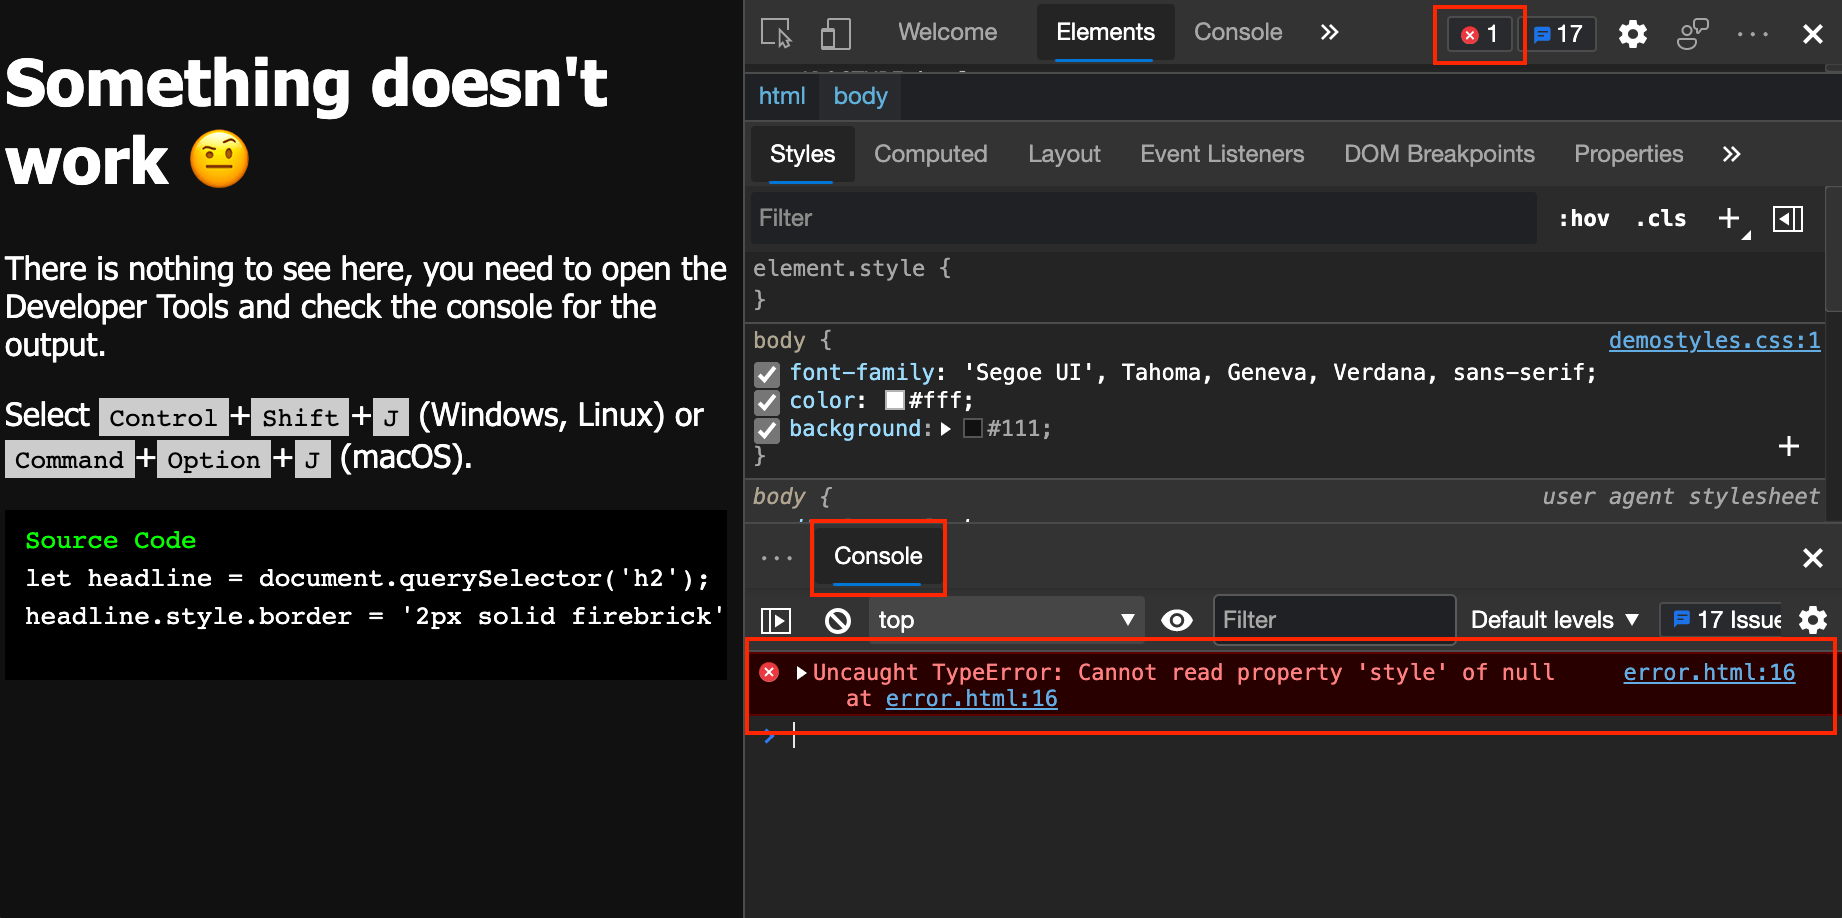The image size is (1842, 918).
Task: Open DevTools settings gear in top toolbar
Action: (1633, 34)
